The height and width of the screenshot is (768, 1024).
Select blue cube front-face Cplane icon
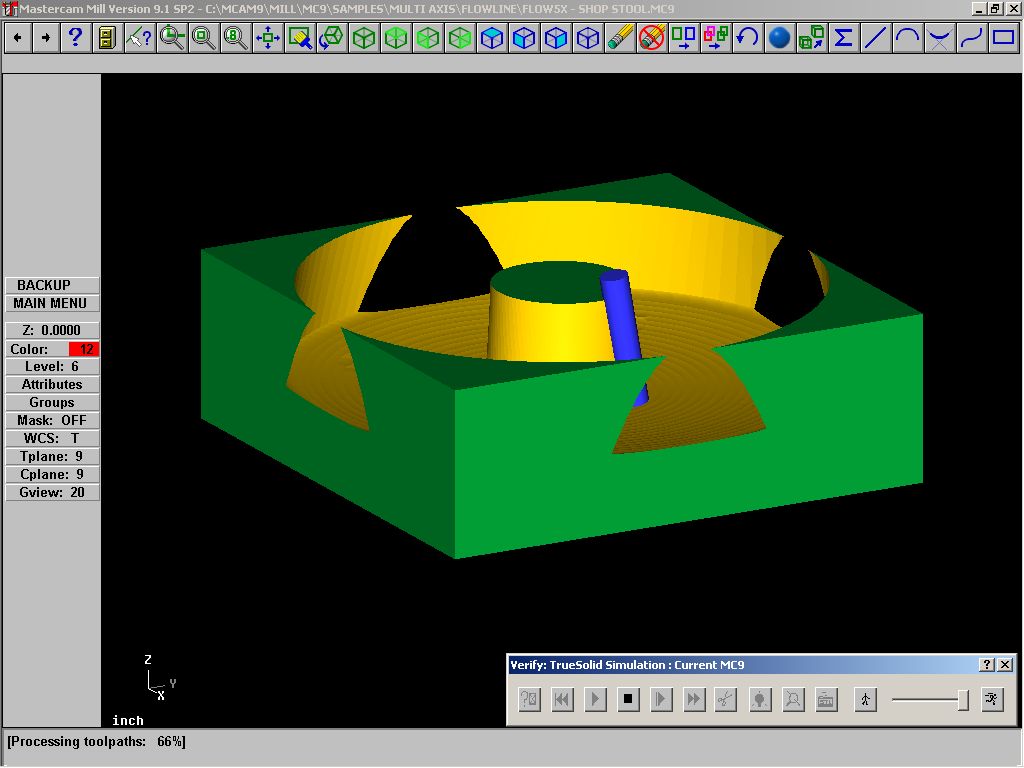(x=523, y=38)
